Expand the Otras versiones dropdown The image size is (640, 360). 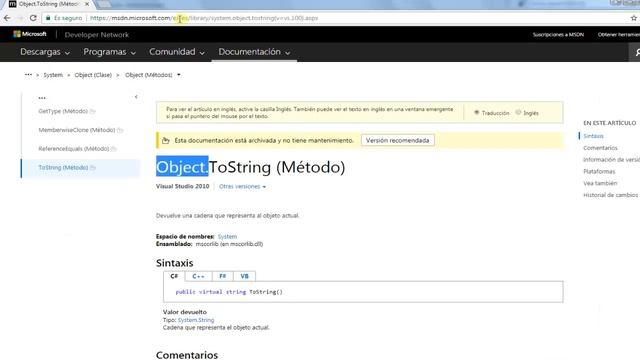242,187
